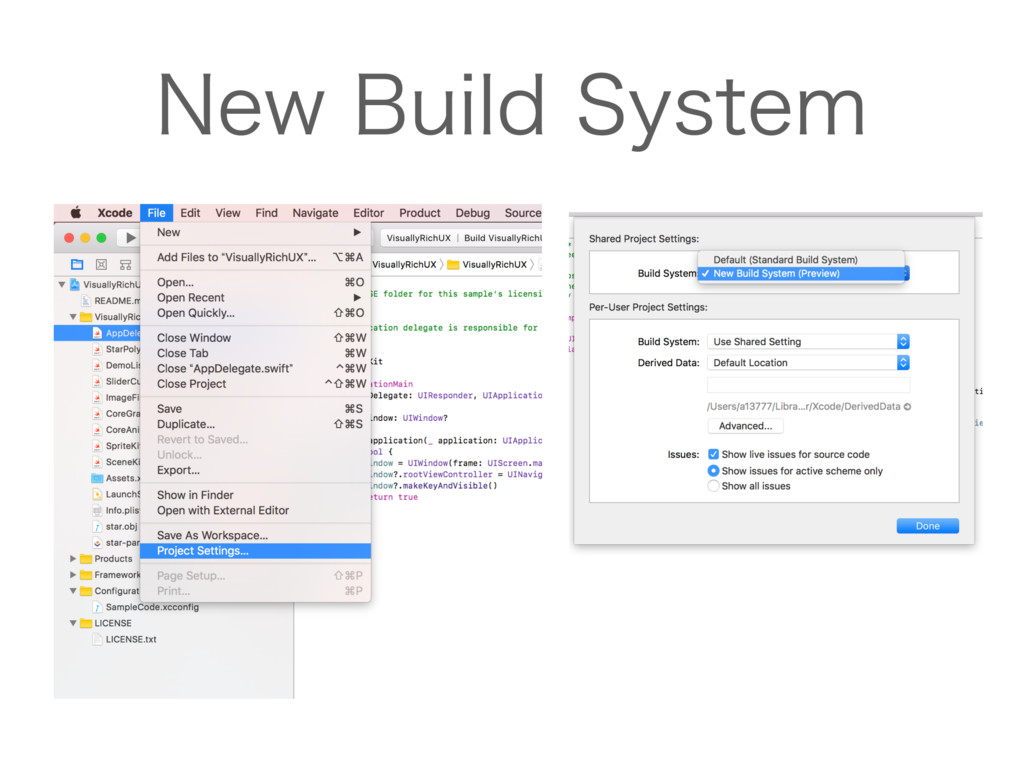Select Show issues for active scheme only
This screenshot has width=1024, height=768.
point(713,471)
